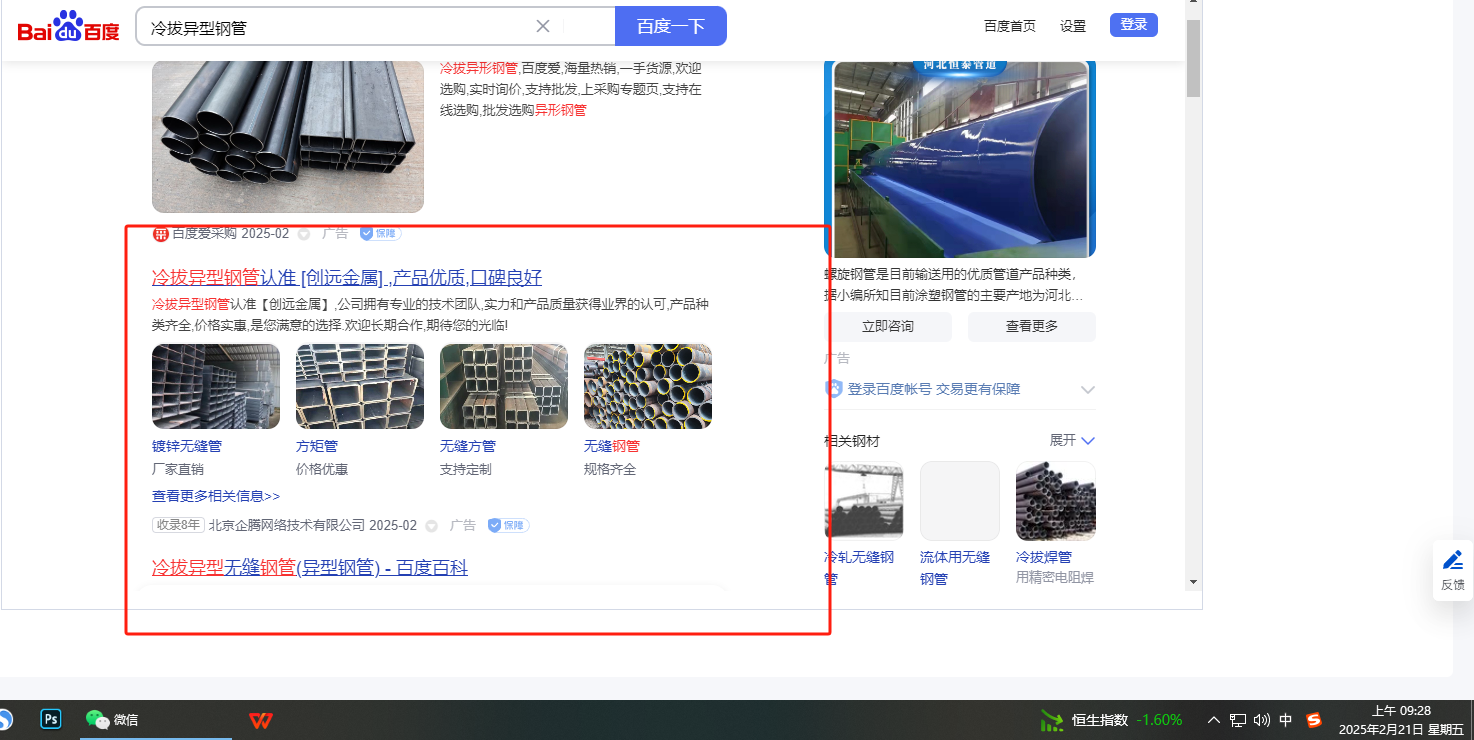
Task: Click the 北京企腾网络技术有限公司 source text
Action: point(287,525)
